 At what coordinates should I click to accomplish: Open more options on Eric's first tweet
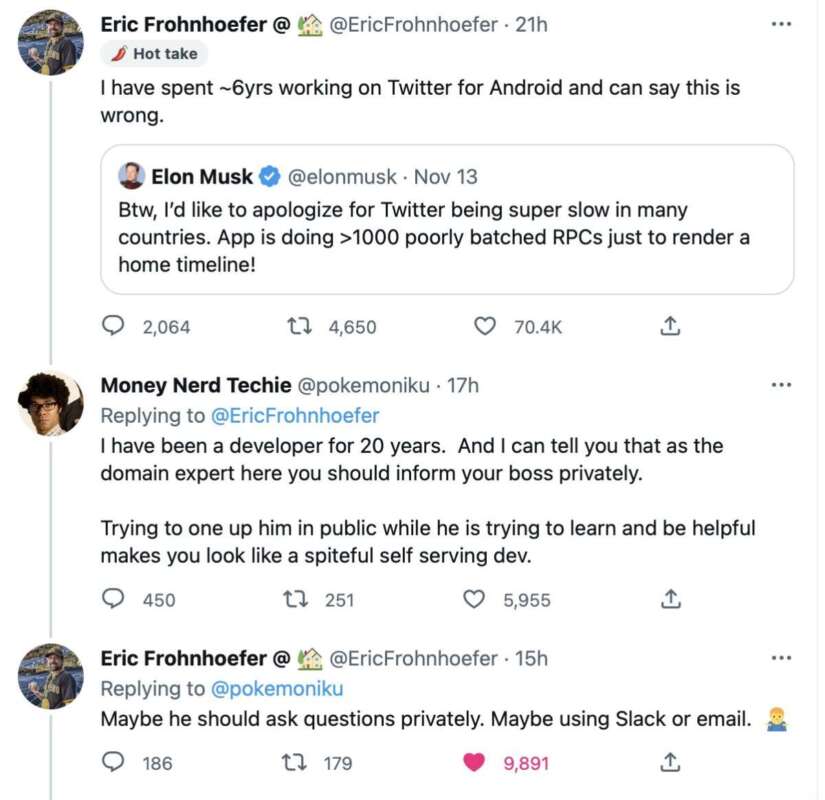click(781, 24)
